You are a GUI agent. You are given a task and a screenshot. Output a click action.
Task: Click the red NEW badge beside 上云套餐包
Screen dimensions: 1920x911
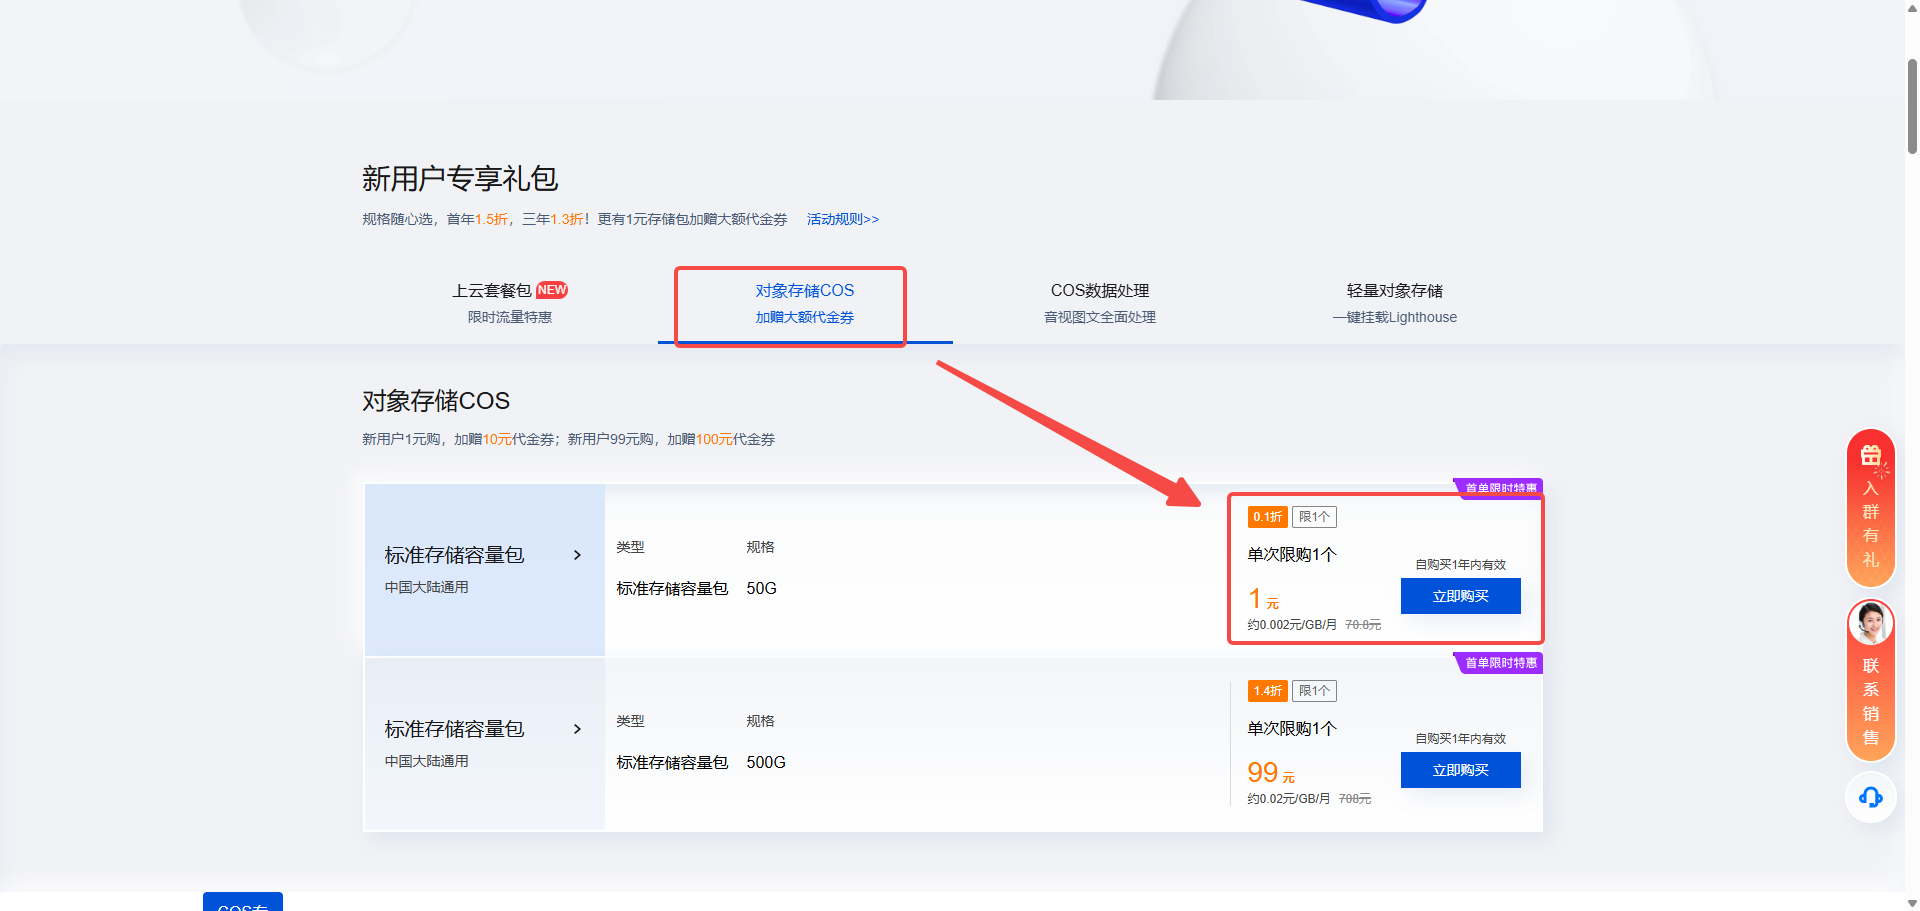tap(551, 290)
